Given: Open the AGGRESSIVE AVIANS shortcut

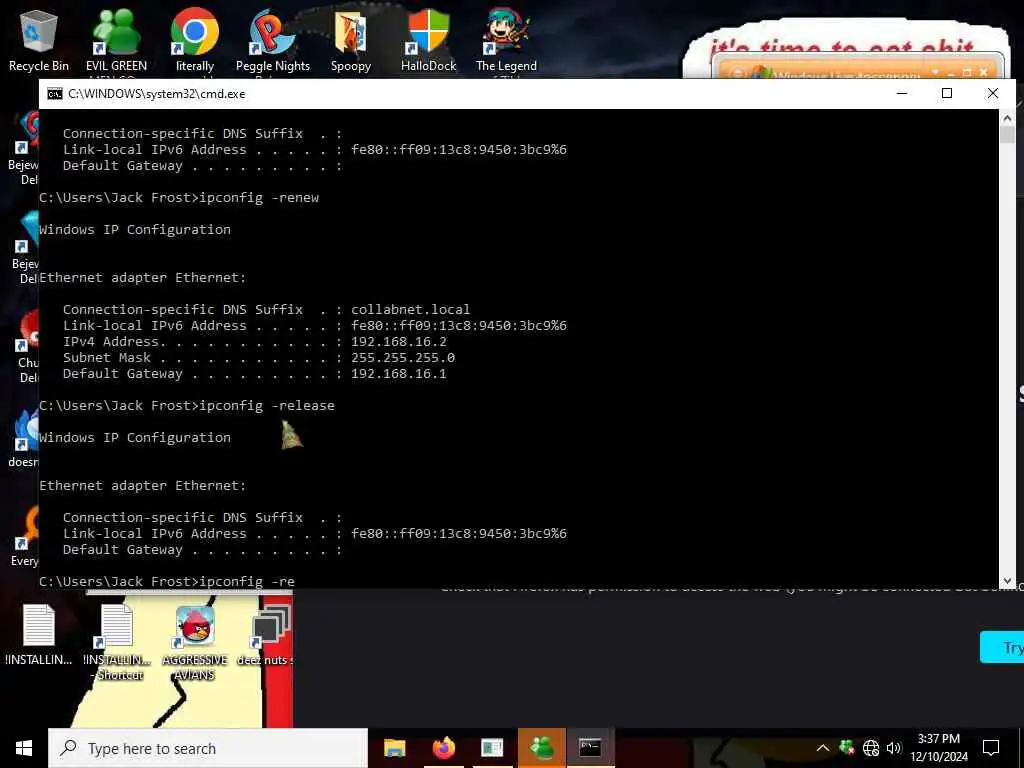Looking at the screenshot, I should coord(195,643).
